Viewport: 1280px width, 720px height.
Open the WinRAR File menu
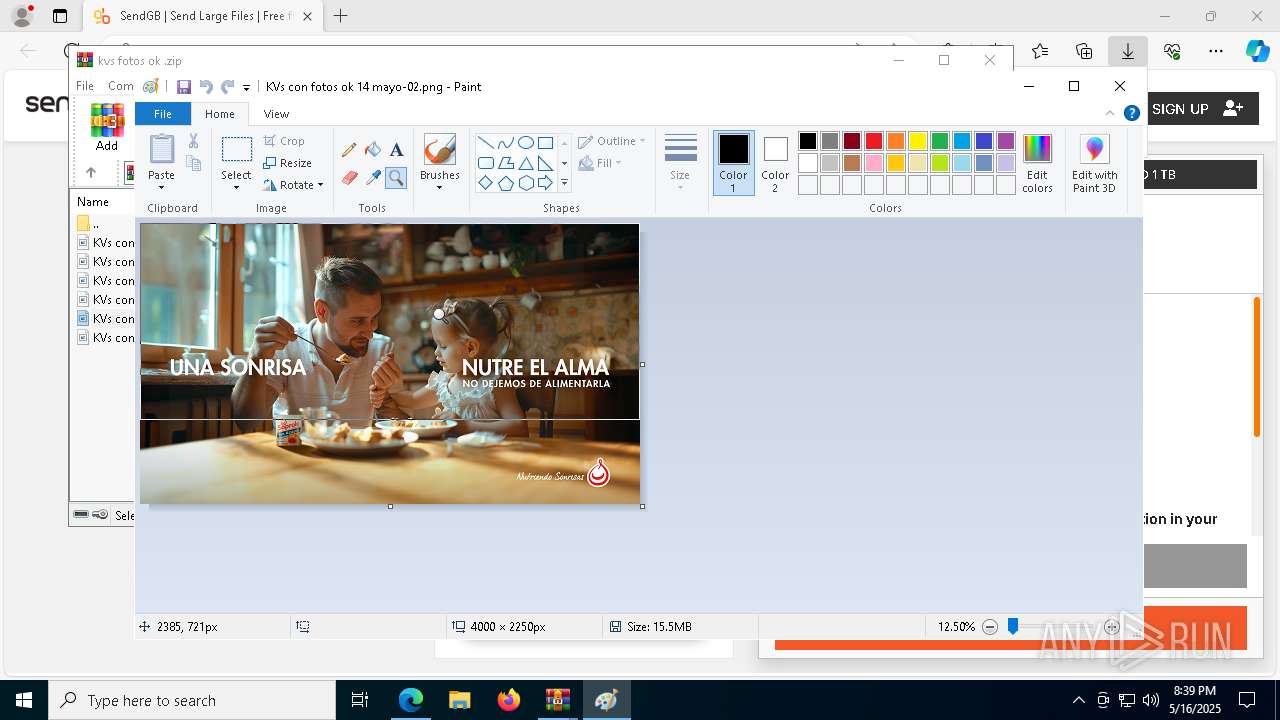(x=85, y=86)
